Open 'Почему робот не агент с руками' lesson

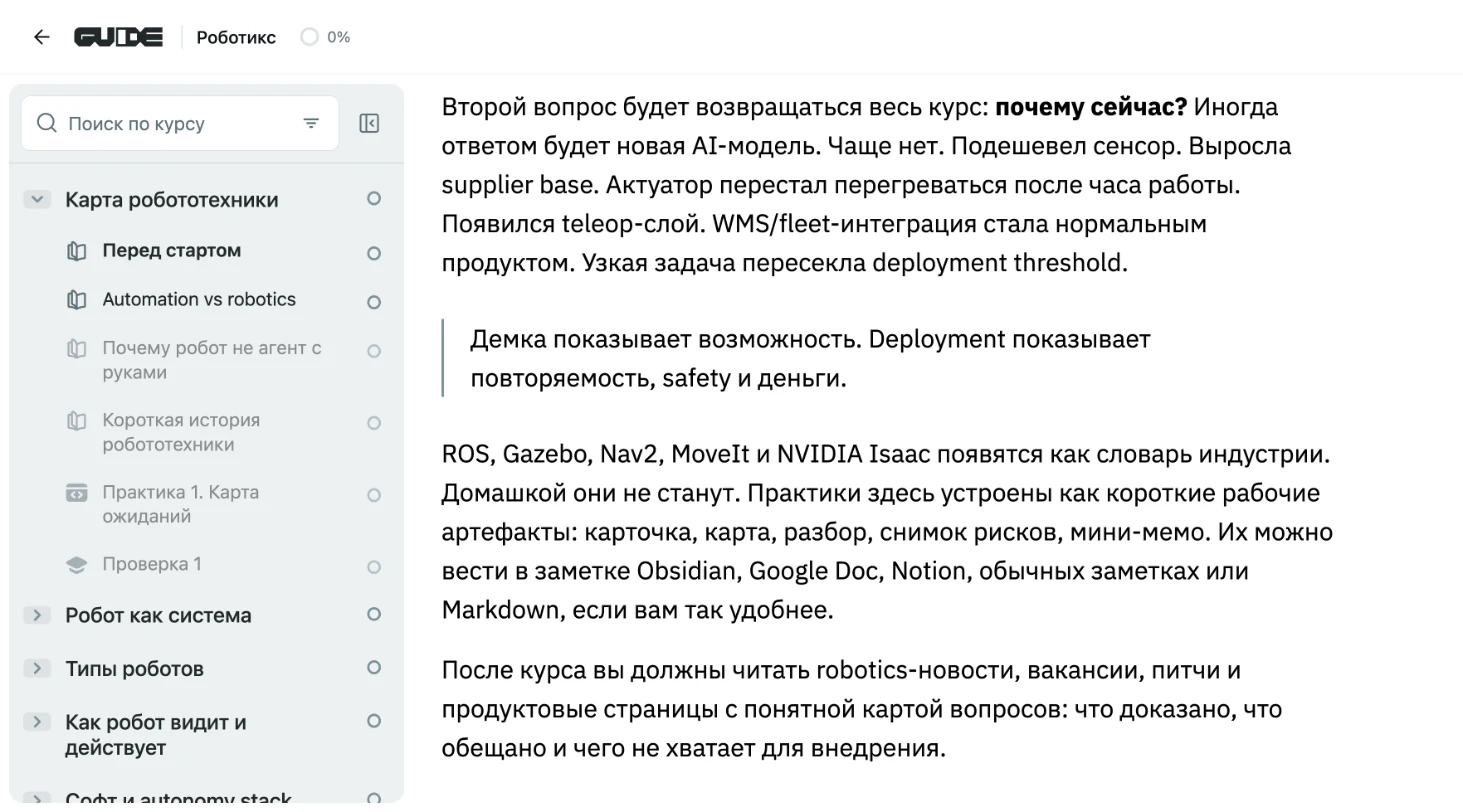coord(212,360)
